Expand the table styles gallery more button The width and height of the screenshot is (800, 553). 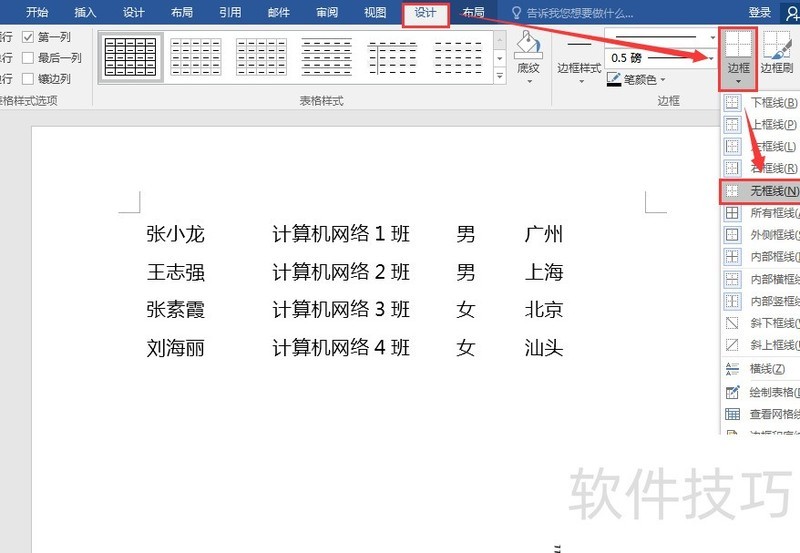(499, 77)
